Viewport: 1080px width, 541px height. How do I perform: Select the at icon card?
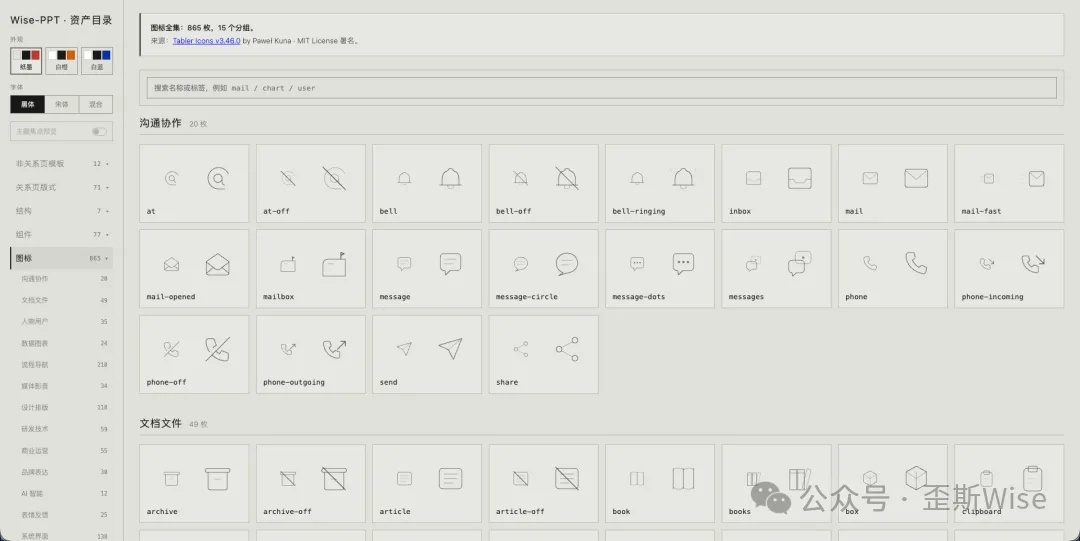tap(194, 183)
